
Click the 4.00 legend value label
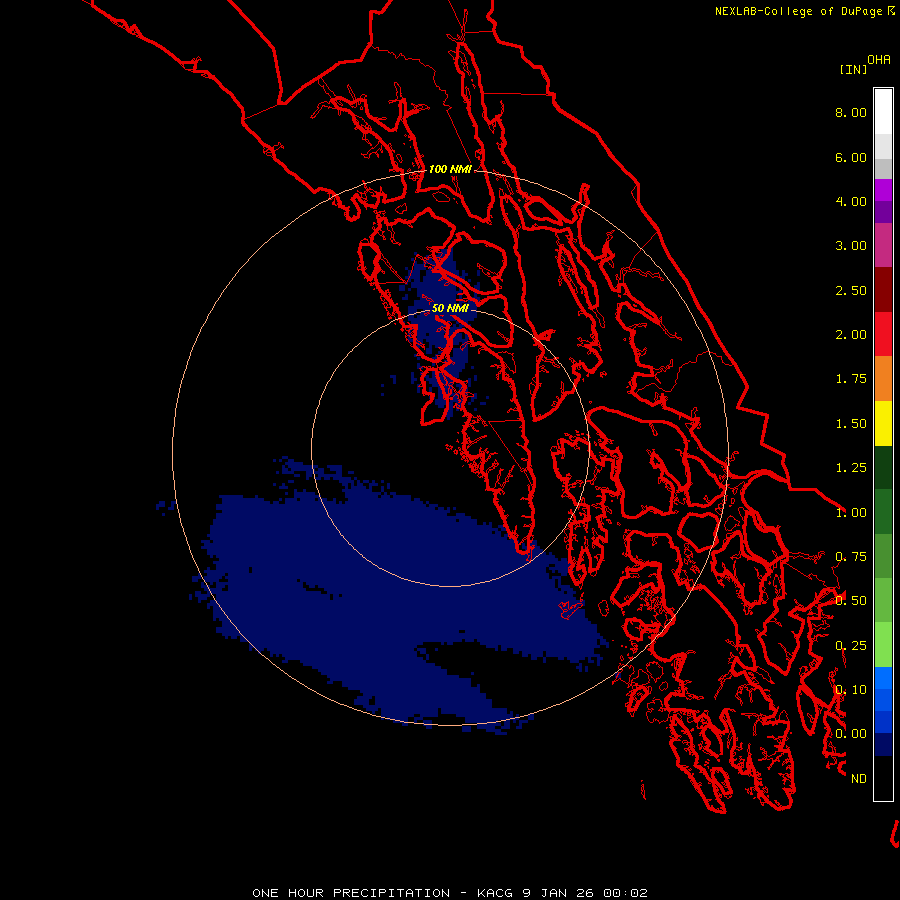pos(851,201)
